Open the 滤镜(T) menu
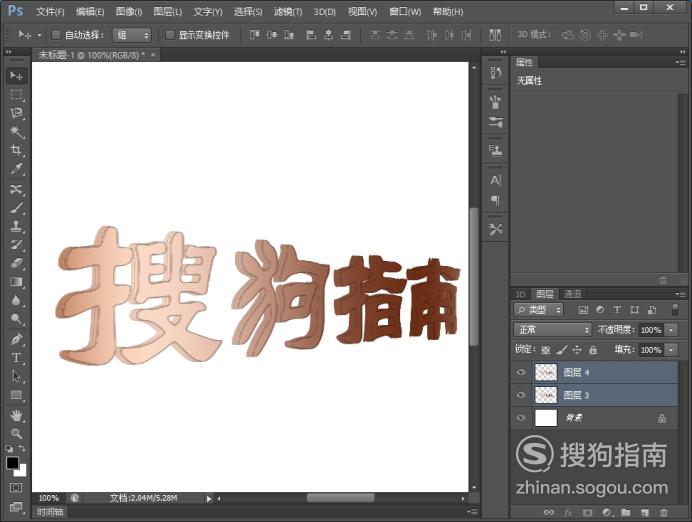Screen dimensions: 692x522 287,12
